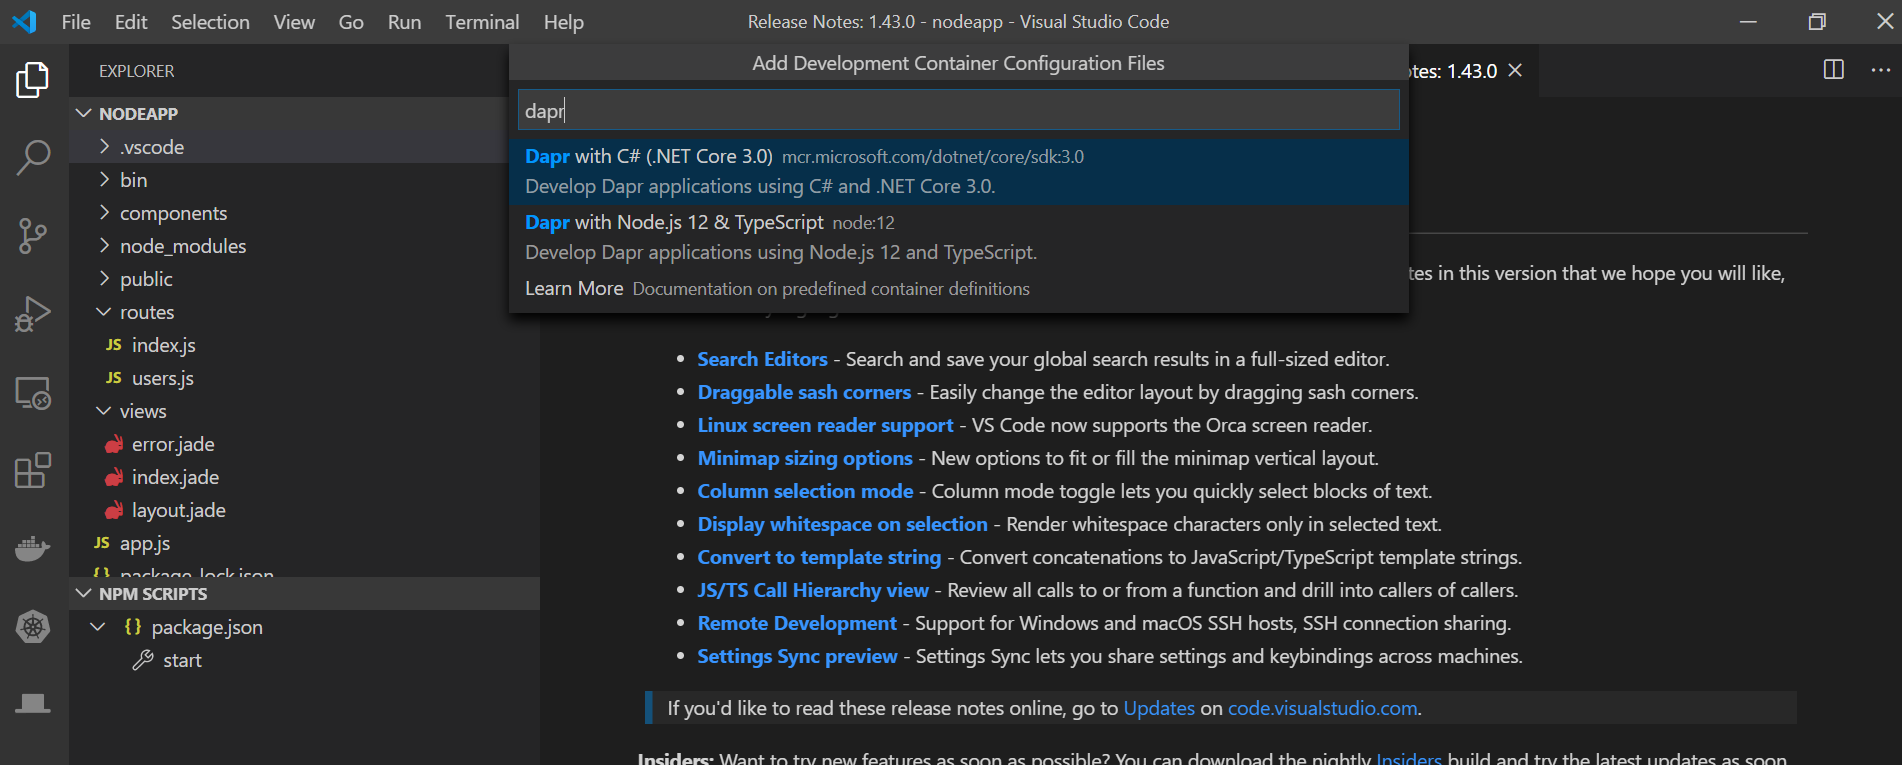Screen dimensions: 1902x765
Task: Click the container definition search input
Action: [957, 110]
